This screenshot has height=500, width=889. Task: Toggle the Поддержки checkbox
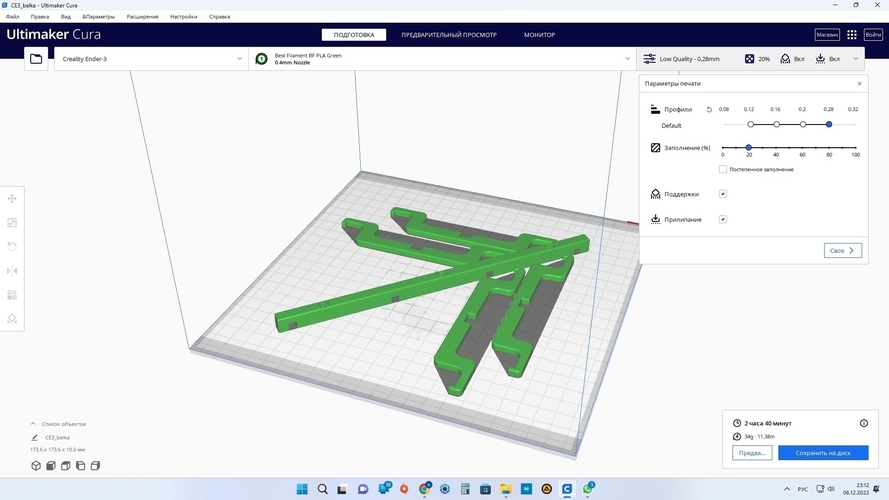point(723,194)
